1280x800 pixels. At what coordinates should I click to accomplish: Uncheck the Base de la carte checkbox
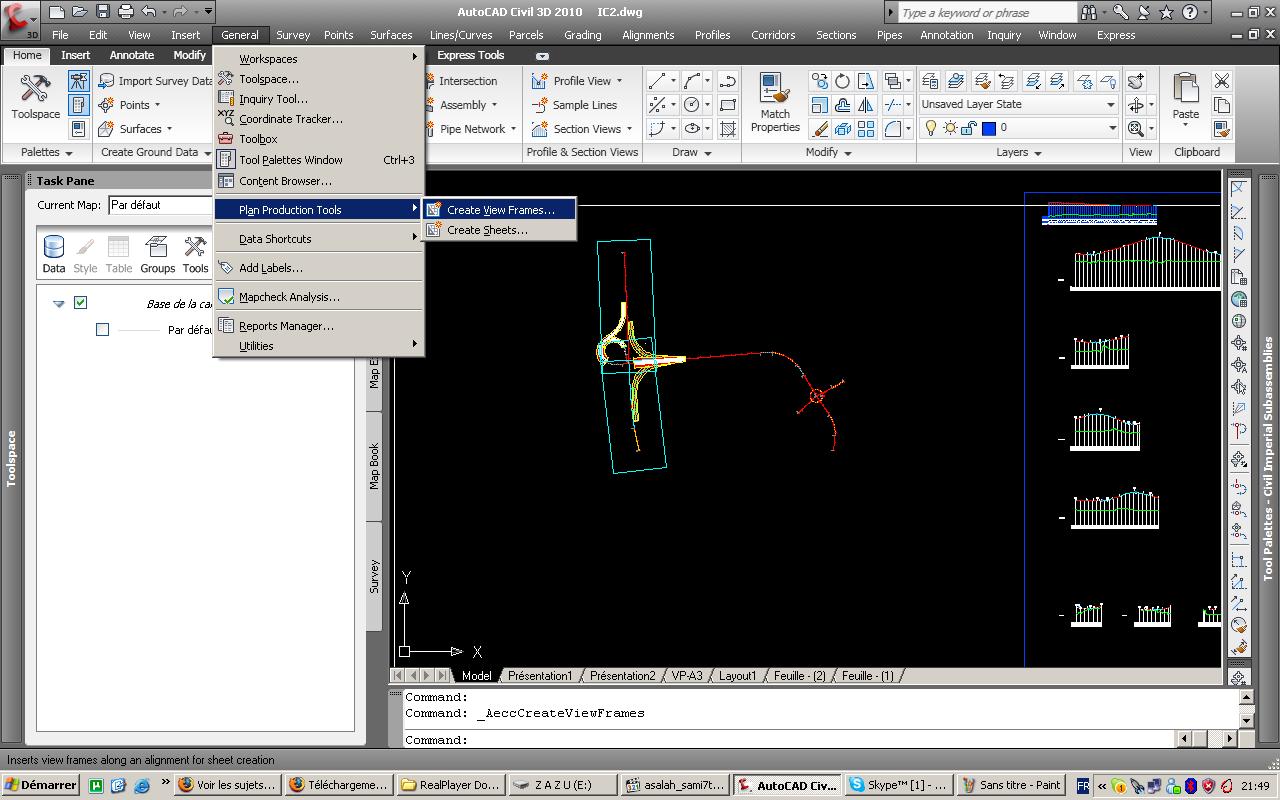point(81,303)
